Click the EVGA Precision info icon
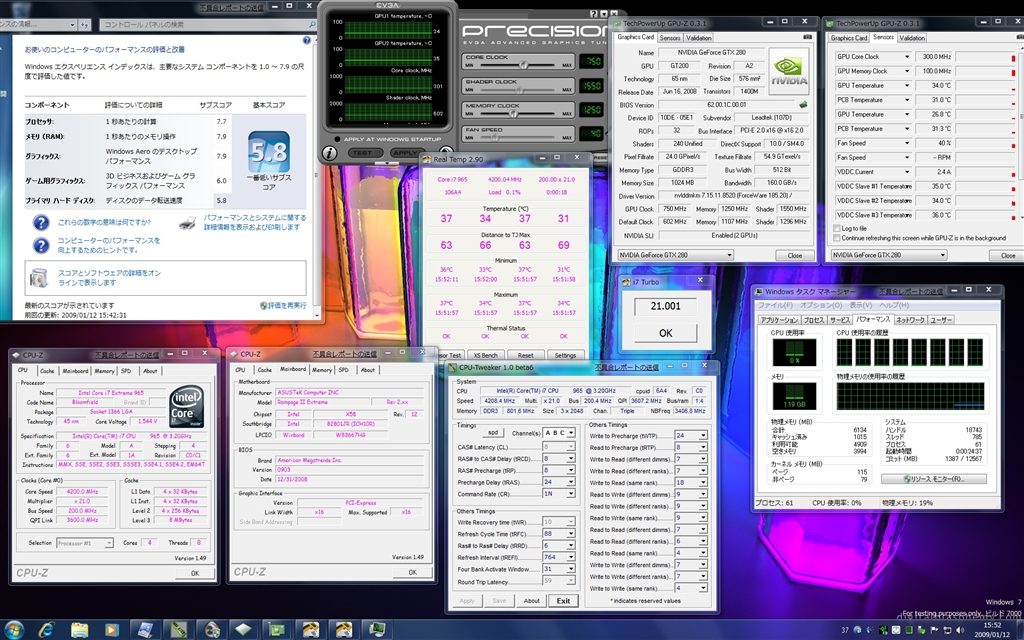The image size is (1024, 640). pos(330,153)
